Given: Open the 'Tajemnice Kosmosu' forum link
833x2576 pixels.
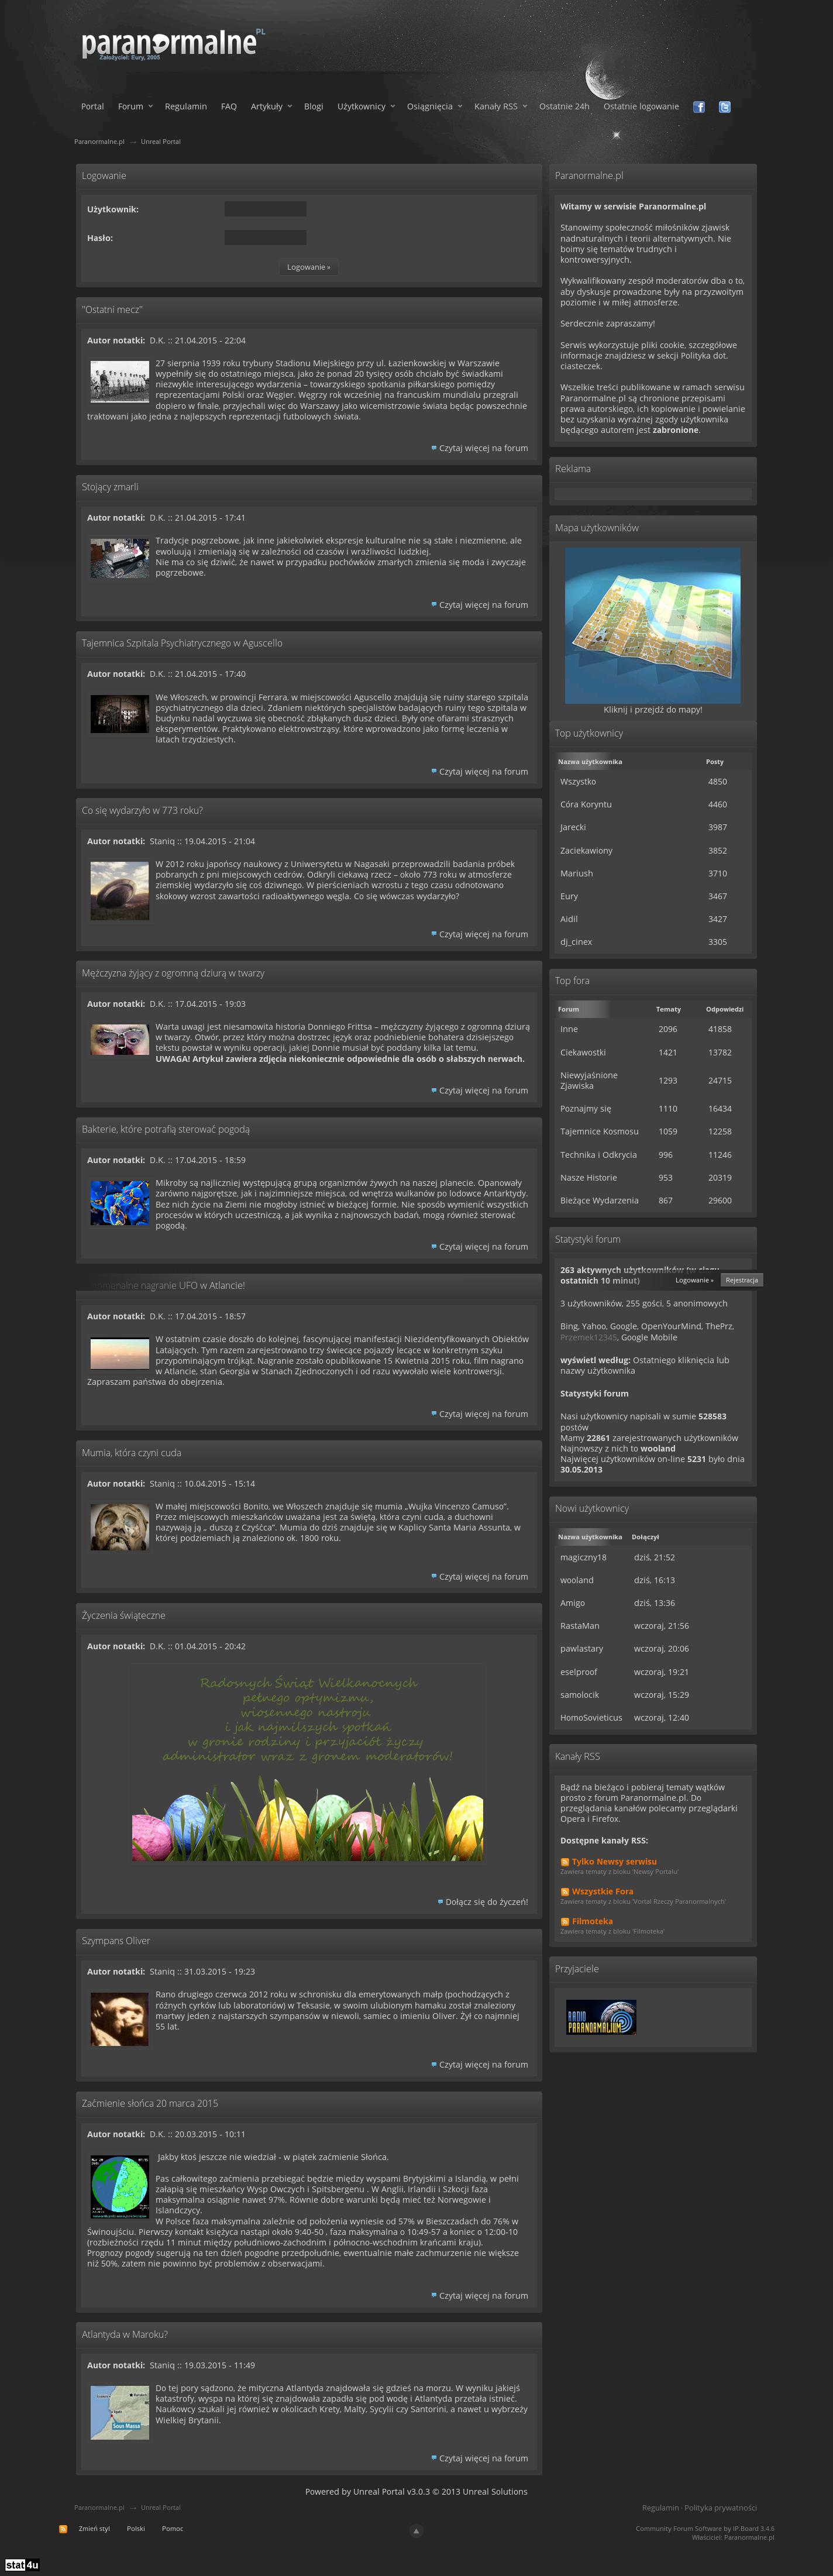Looking at the screenshot, I should coord(599,1131).
